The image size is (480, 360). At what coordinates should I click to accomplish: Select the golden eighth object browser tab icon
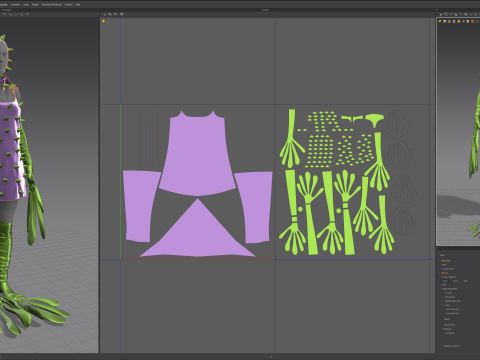pyautogui.click(x=472, y=21)
